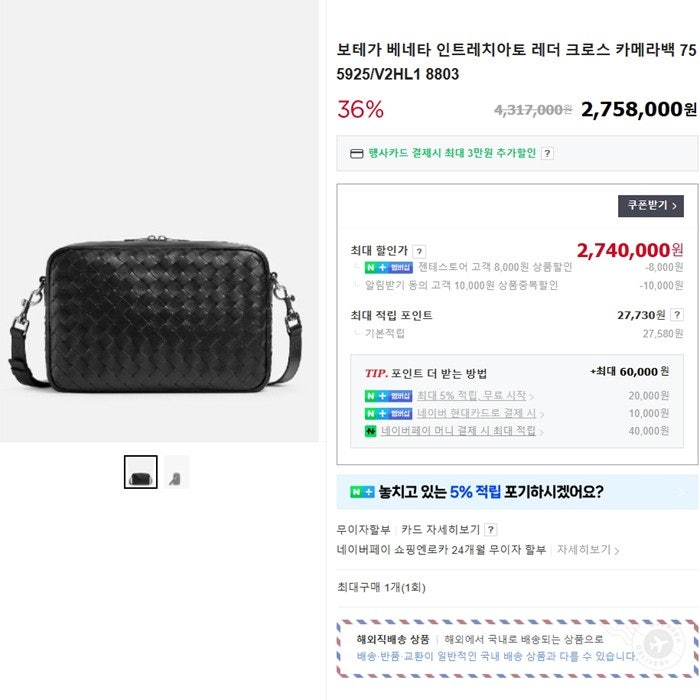Click the green Naver Pay money icon
The image size is (700, 700).
coord(371,431)
